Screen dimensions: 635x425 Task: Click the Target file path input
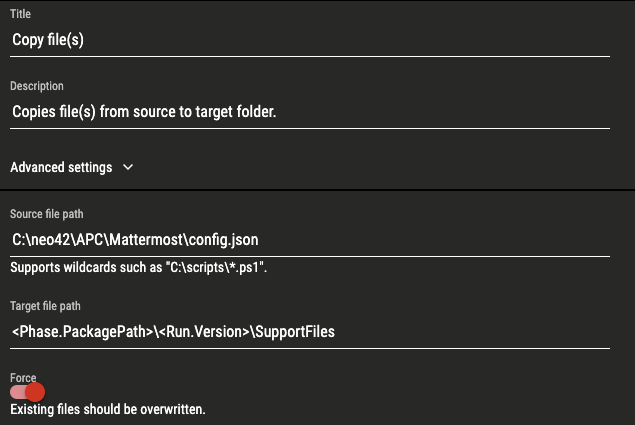[x=310, y=332]
